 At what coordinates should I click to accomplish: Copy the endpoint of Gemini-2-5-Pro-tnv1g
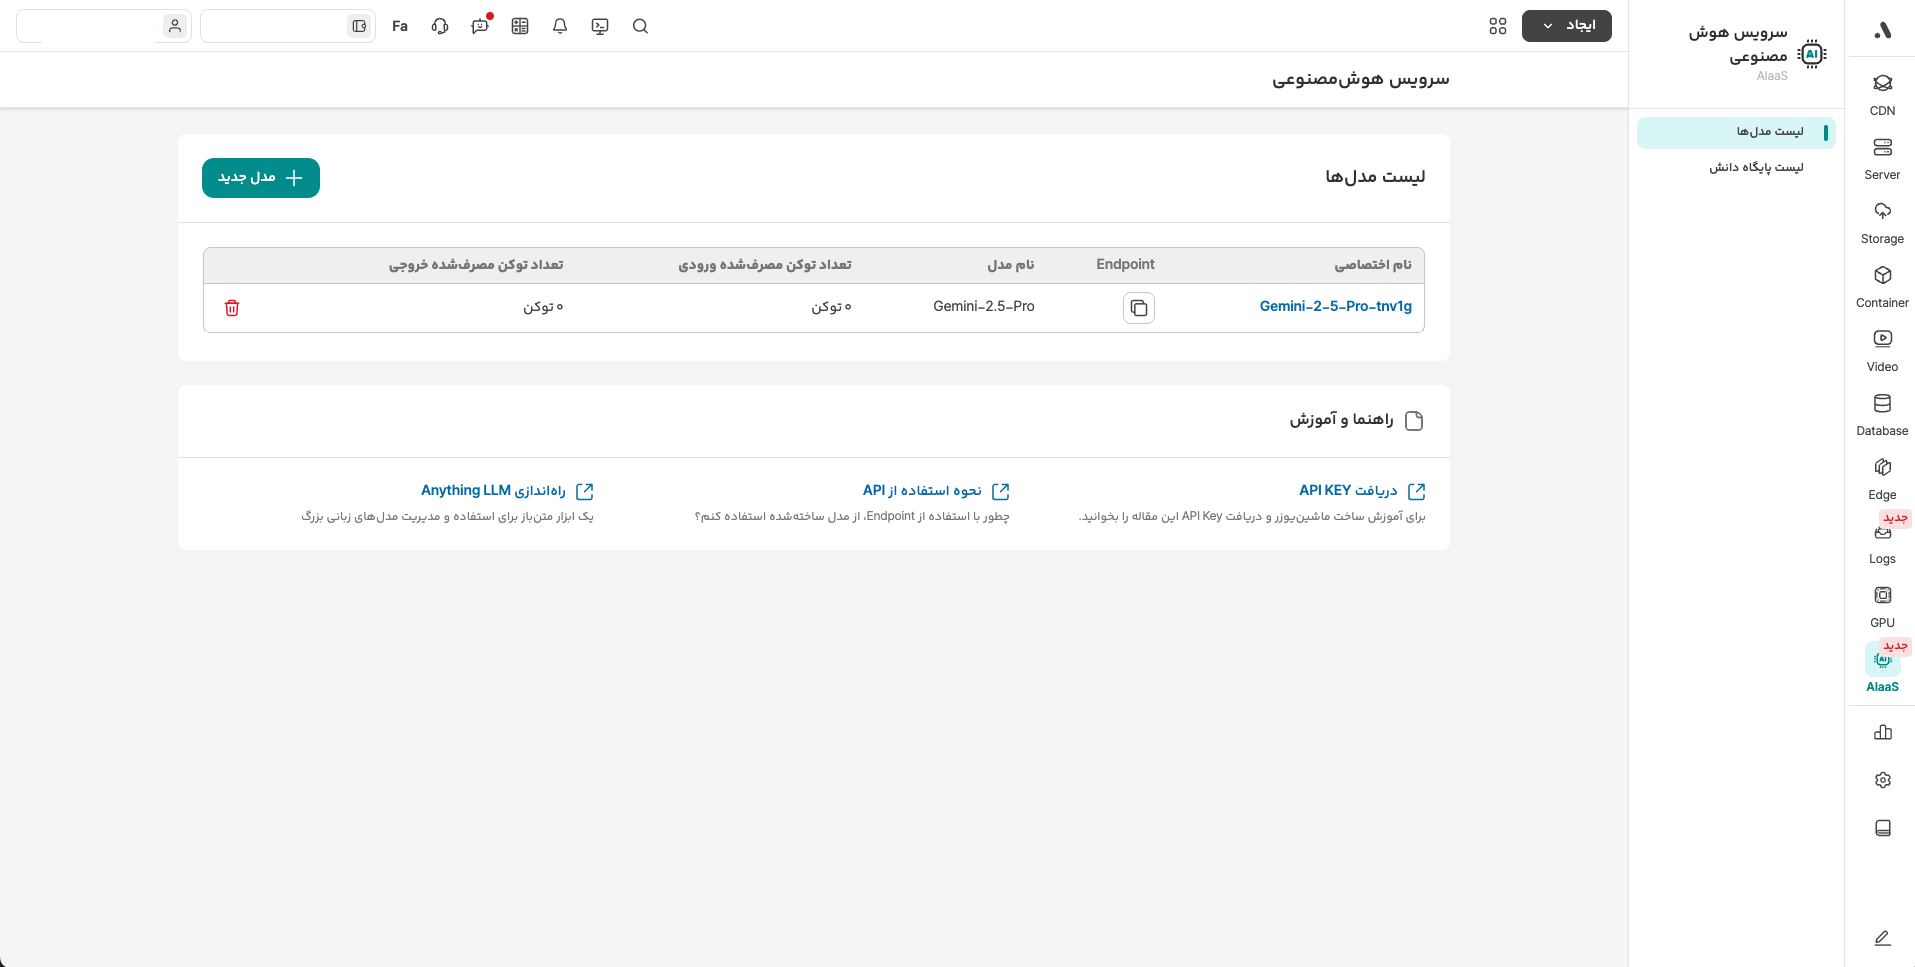click(1138, 308)
